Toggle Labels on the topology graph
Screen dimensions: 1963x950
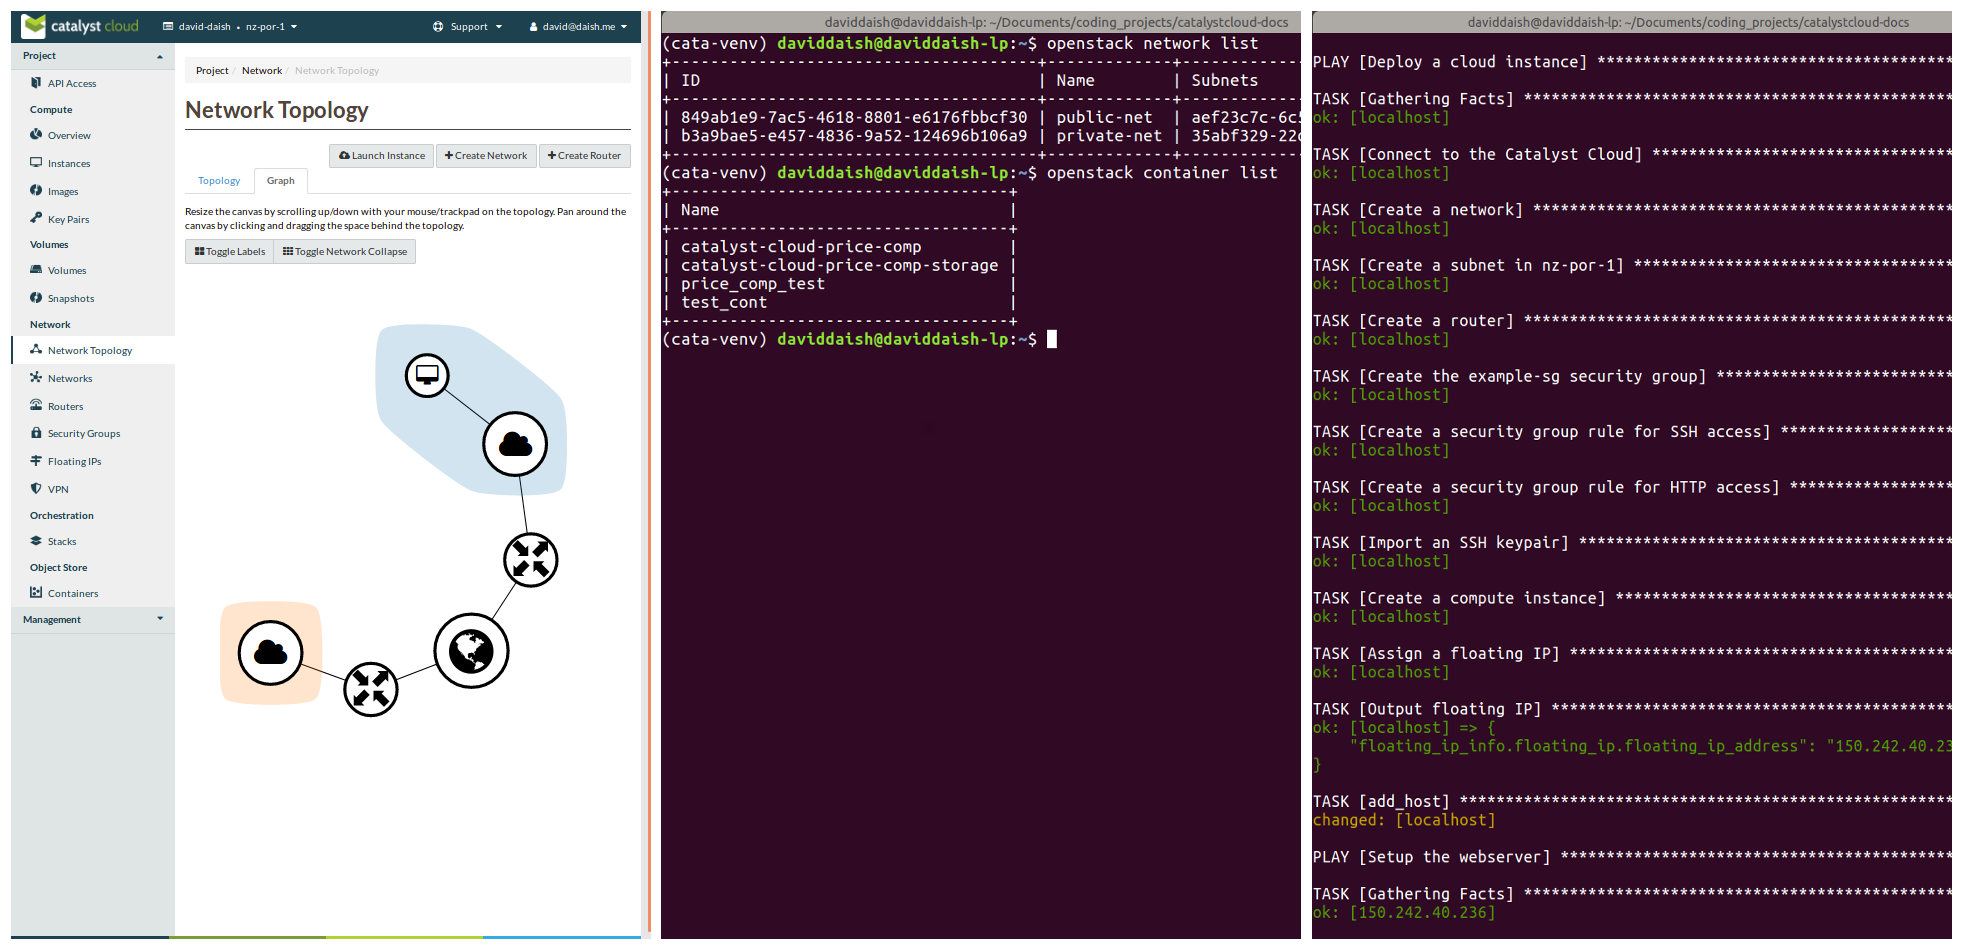click(230, 251)
